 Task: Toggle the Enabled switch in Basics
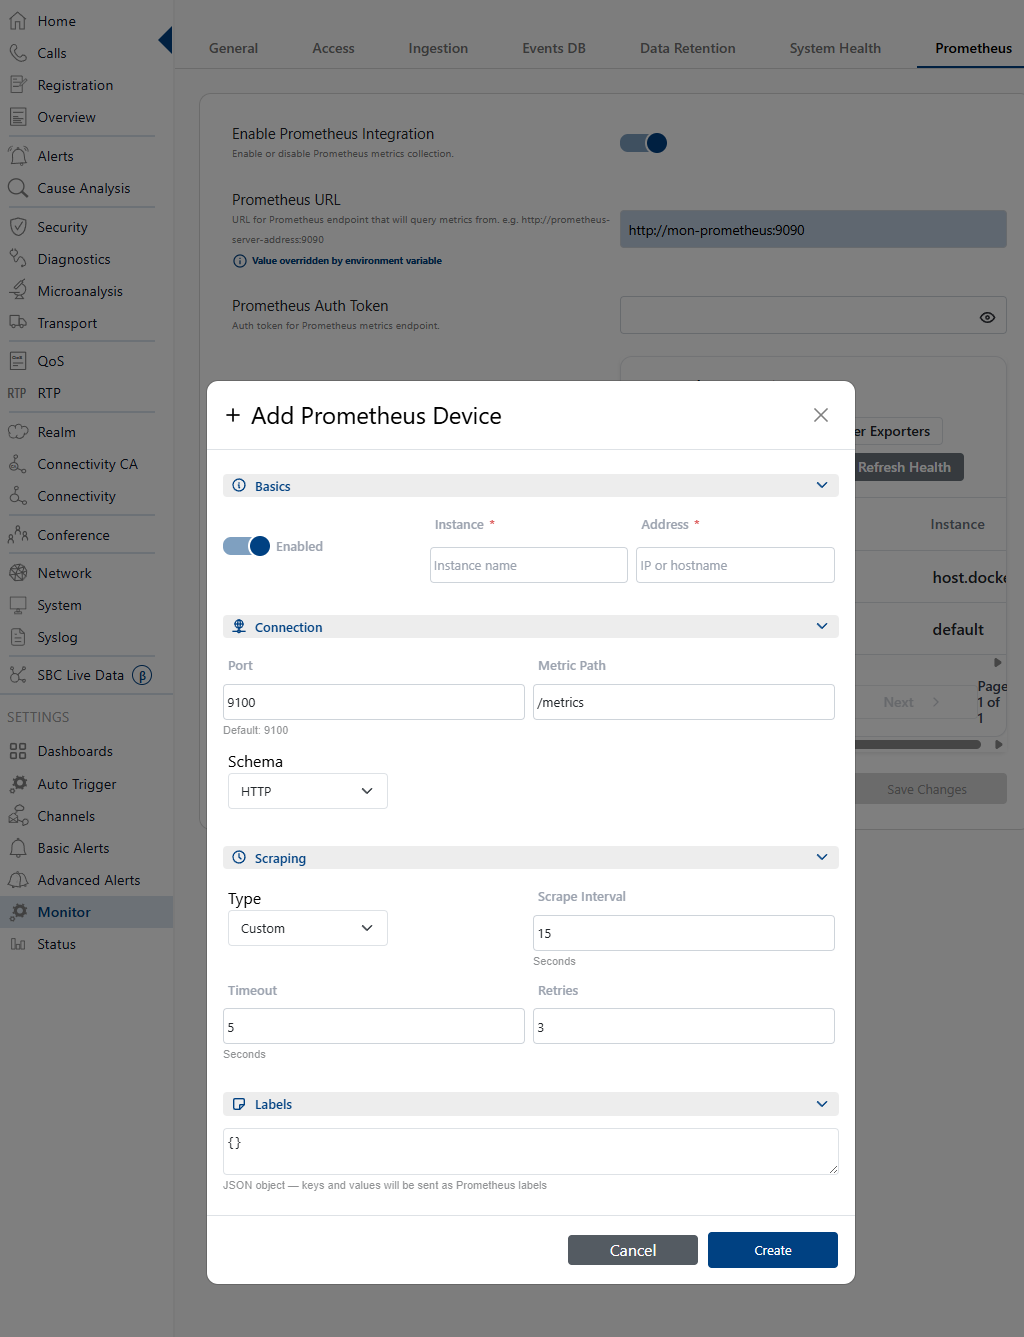point(246,546)
